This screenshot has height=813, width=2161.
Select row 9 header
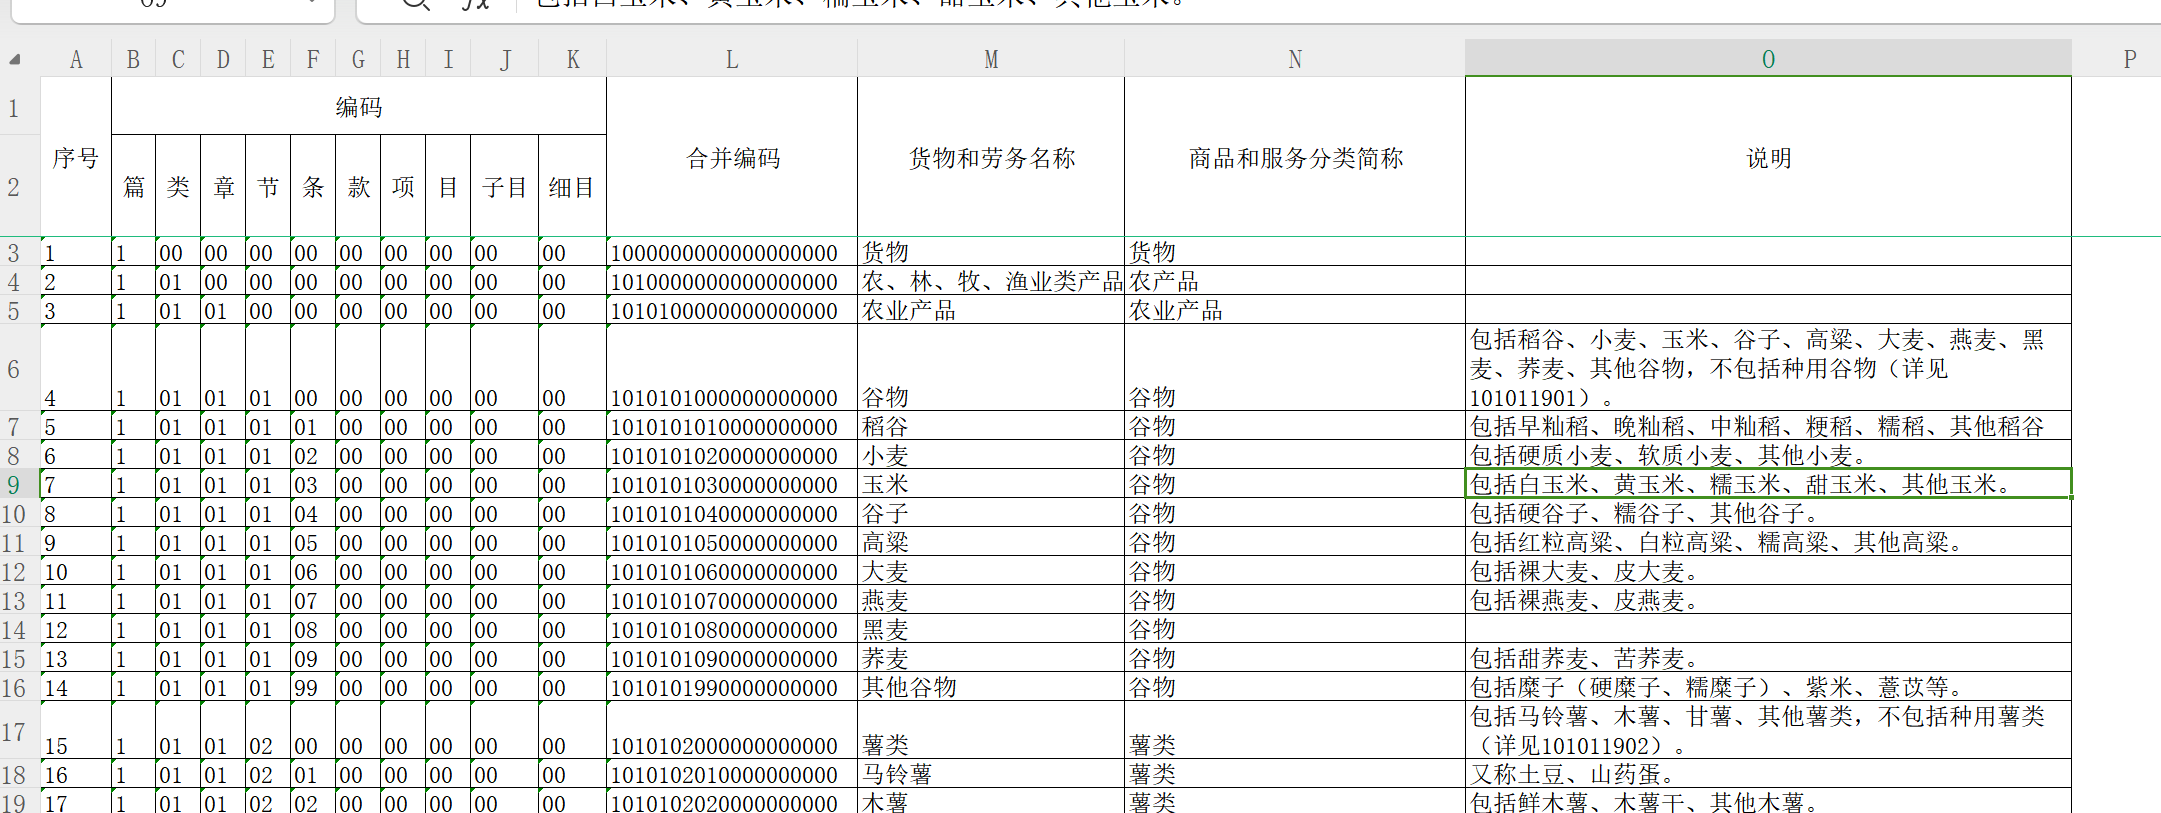coord(14,485)
